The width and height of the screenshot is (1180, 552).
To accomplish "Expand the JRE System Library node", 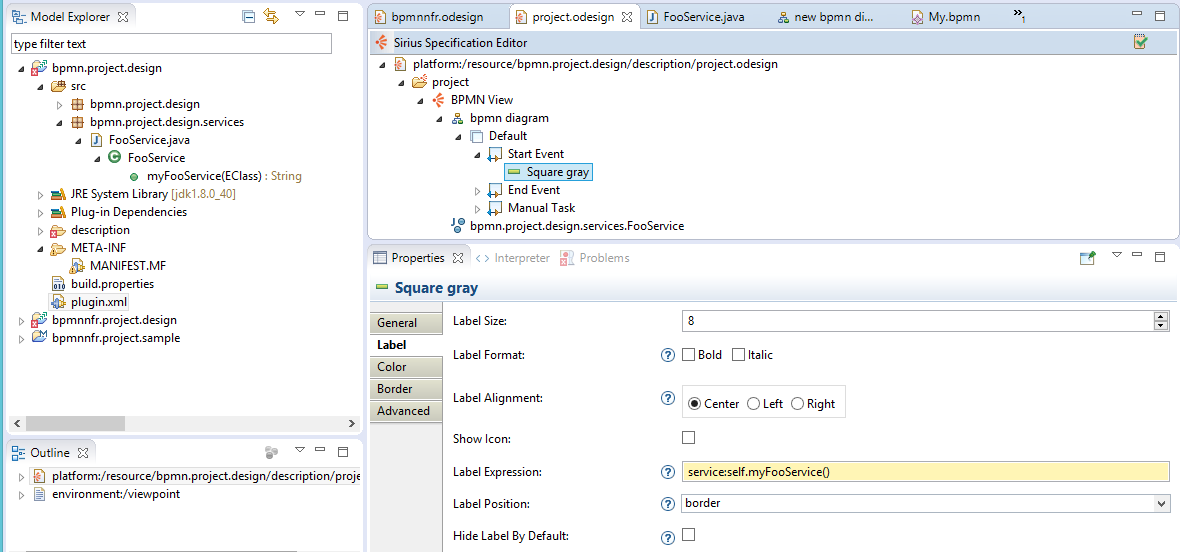I will click(41, 195).
